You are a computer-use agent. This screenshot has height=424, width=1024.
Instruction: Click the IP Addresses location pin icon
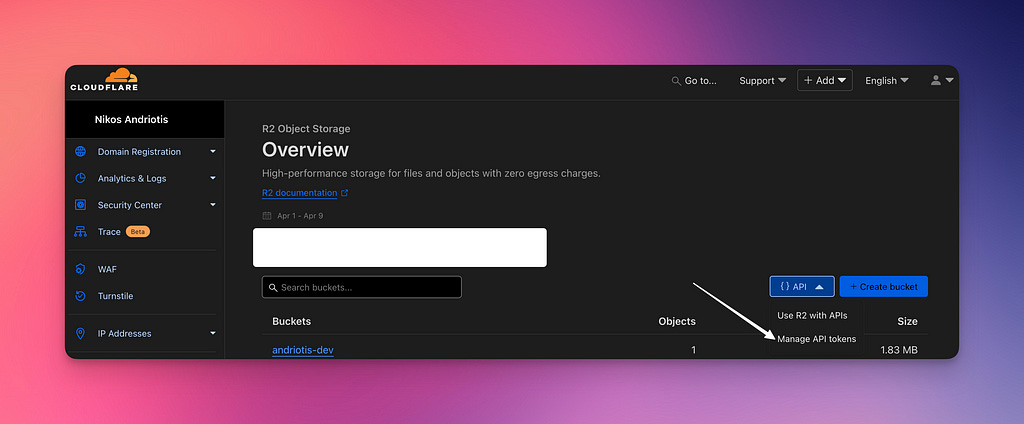pos(80,334)
